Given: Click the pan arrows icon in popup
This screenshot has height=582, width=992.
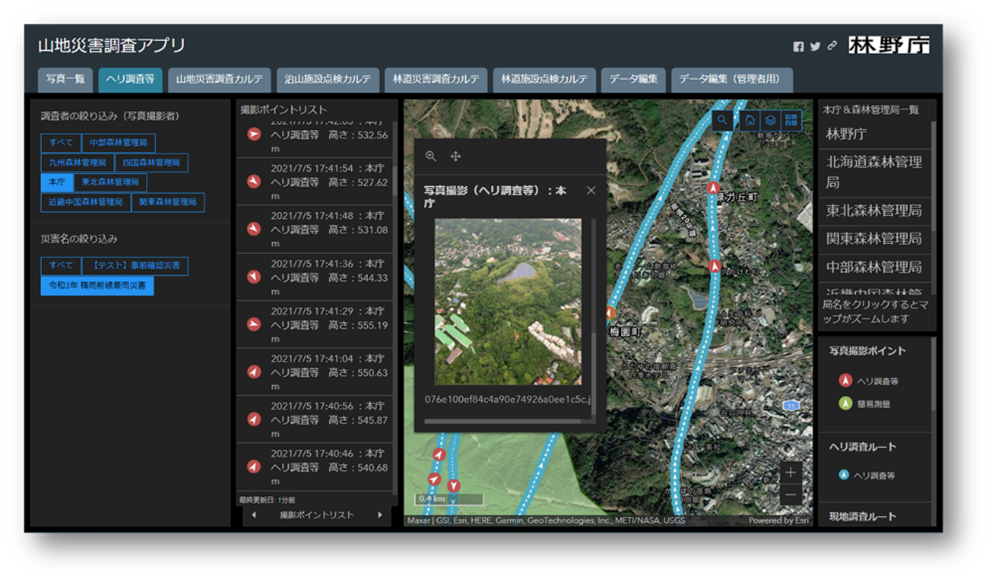Looking at the screenshot, I should (x=456, y=156).
